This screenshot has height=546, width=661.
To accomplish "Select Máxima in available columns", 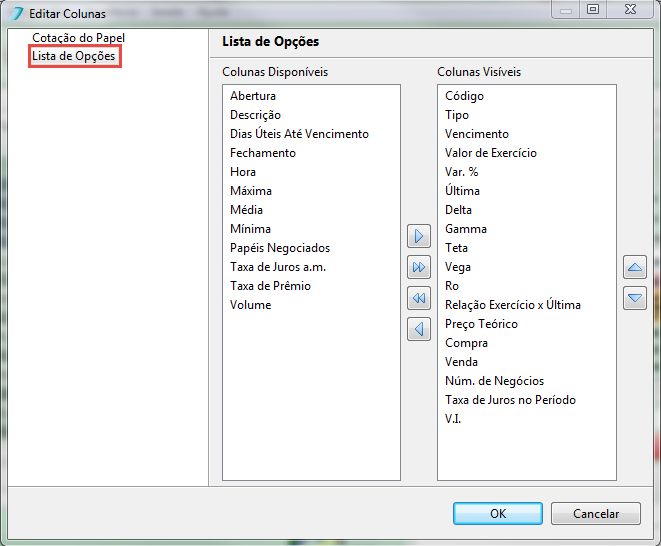I will point(251,191).
